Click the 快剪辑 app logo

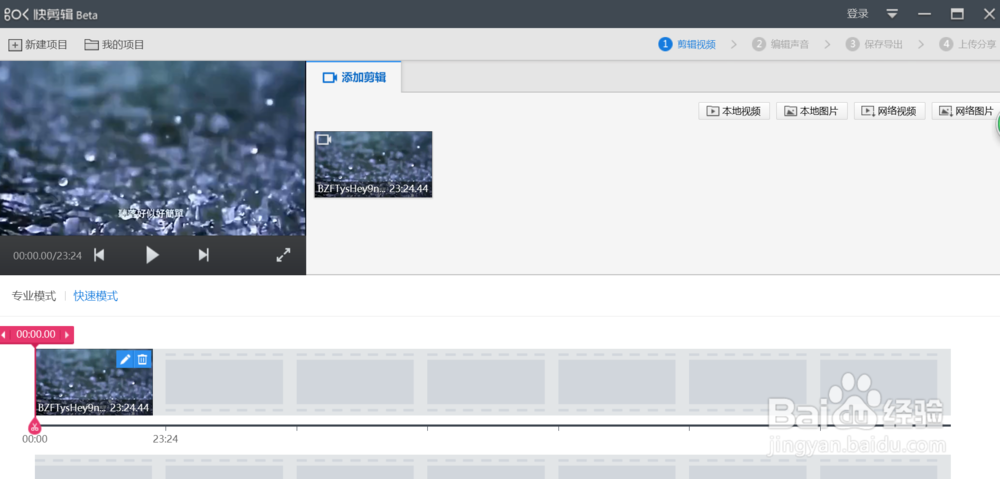(x=51, y=14)
